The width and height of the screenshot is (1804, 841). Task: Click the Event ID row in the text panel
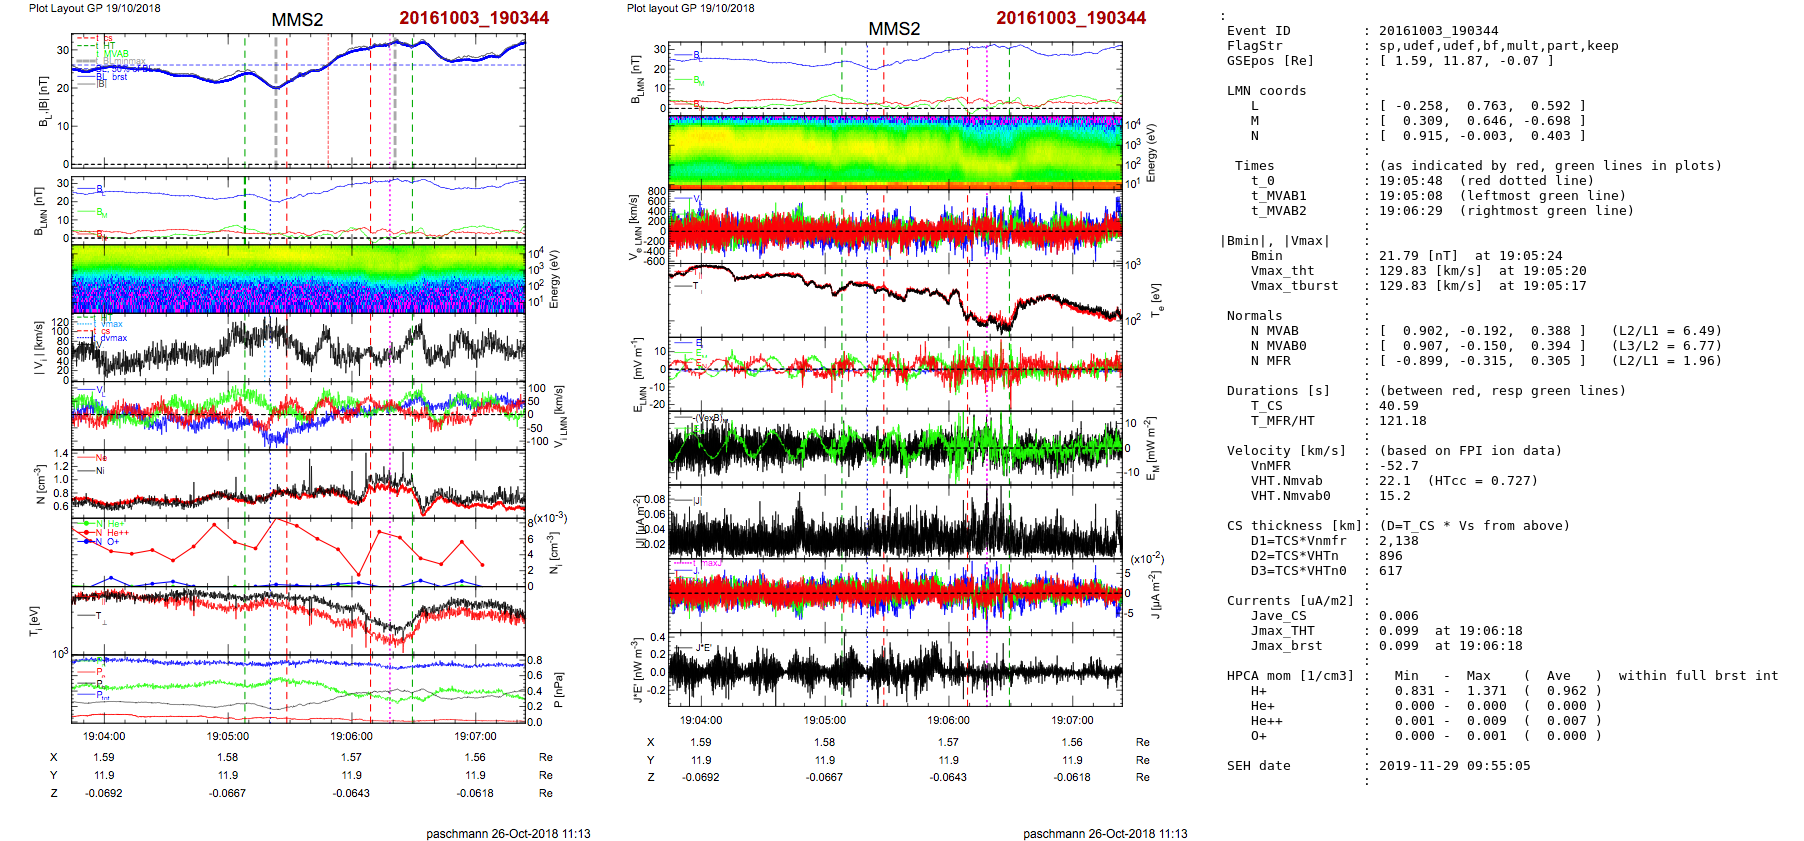pos(1258,31)
